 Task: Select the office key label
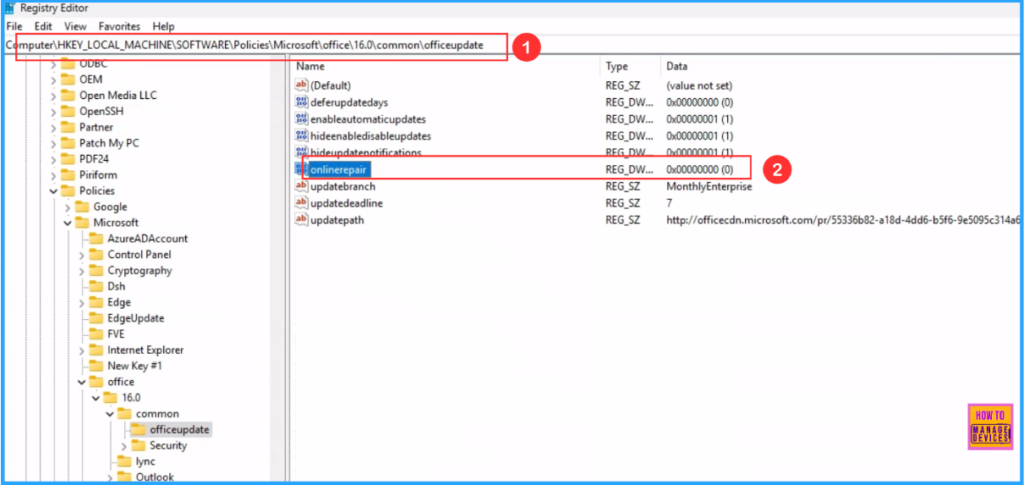click(x=121, y=382)
